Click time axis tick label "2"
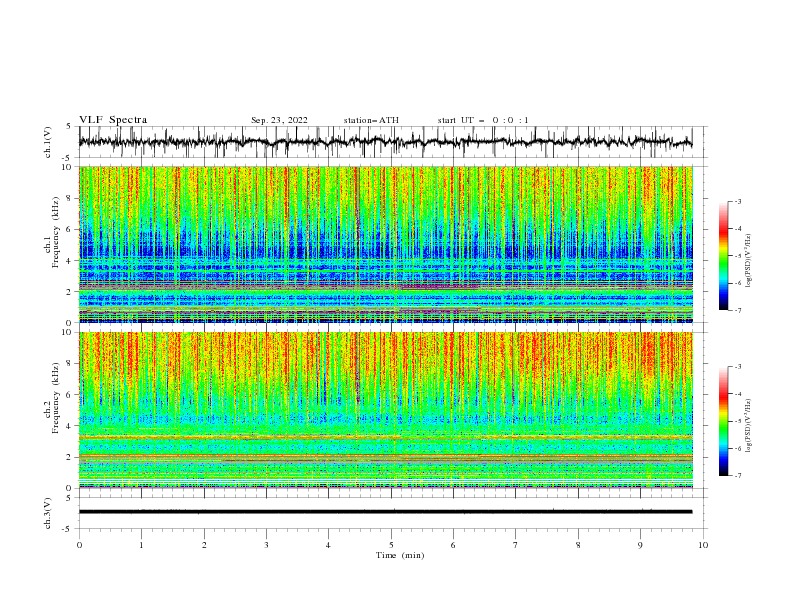The height and width of the screenshot is (612, 792). pos(204,545)
